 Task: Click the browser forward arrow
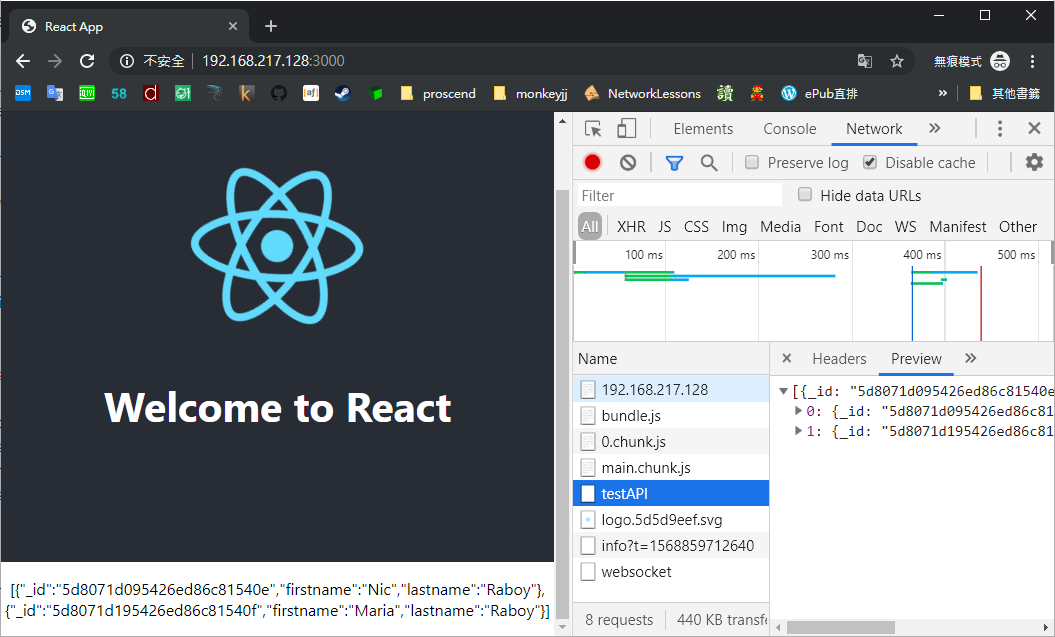(x=55, y=61)
